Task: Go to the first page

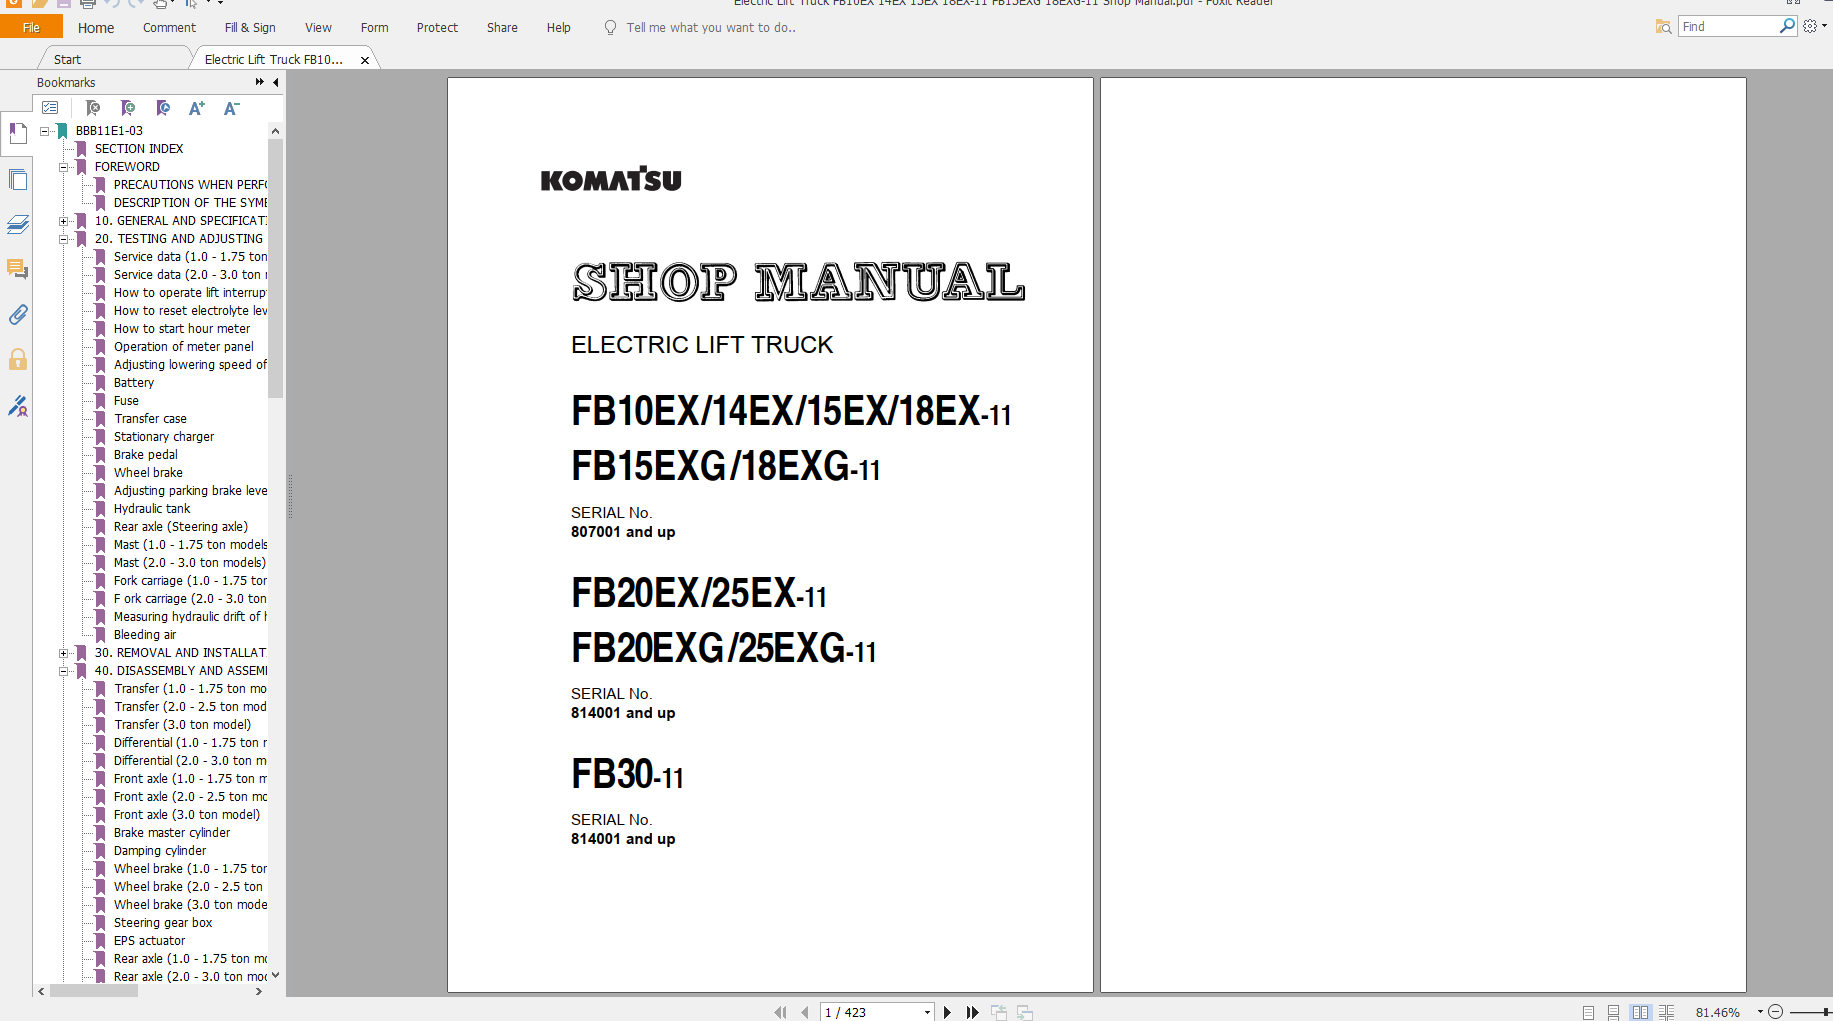Action: pos(780,1012)
